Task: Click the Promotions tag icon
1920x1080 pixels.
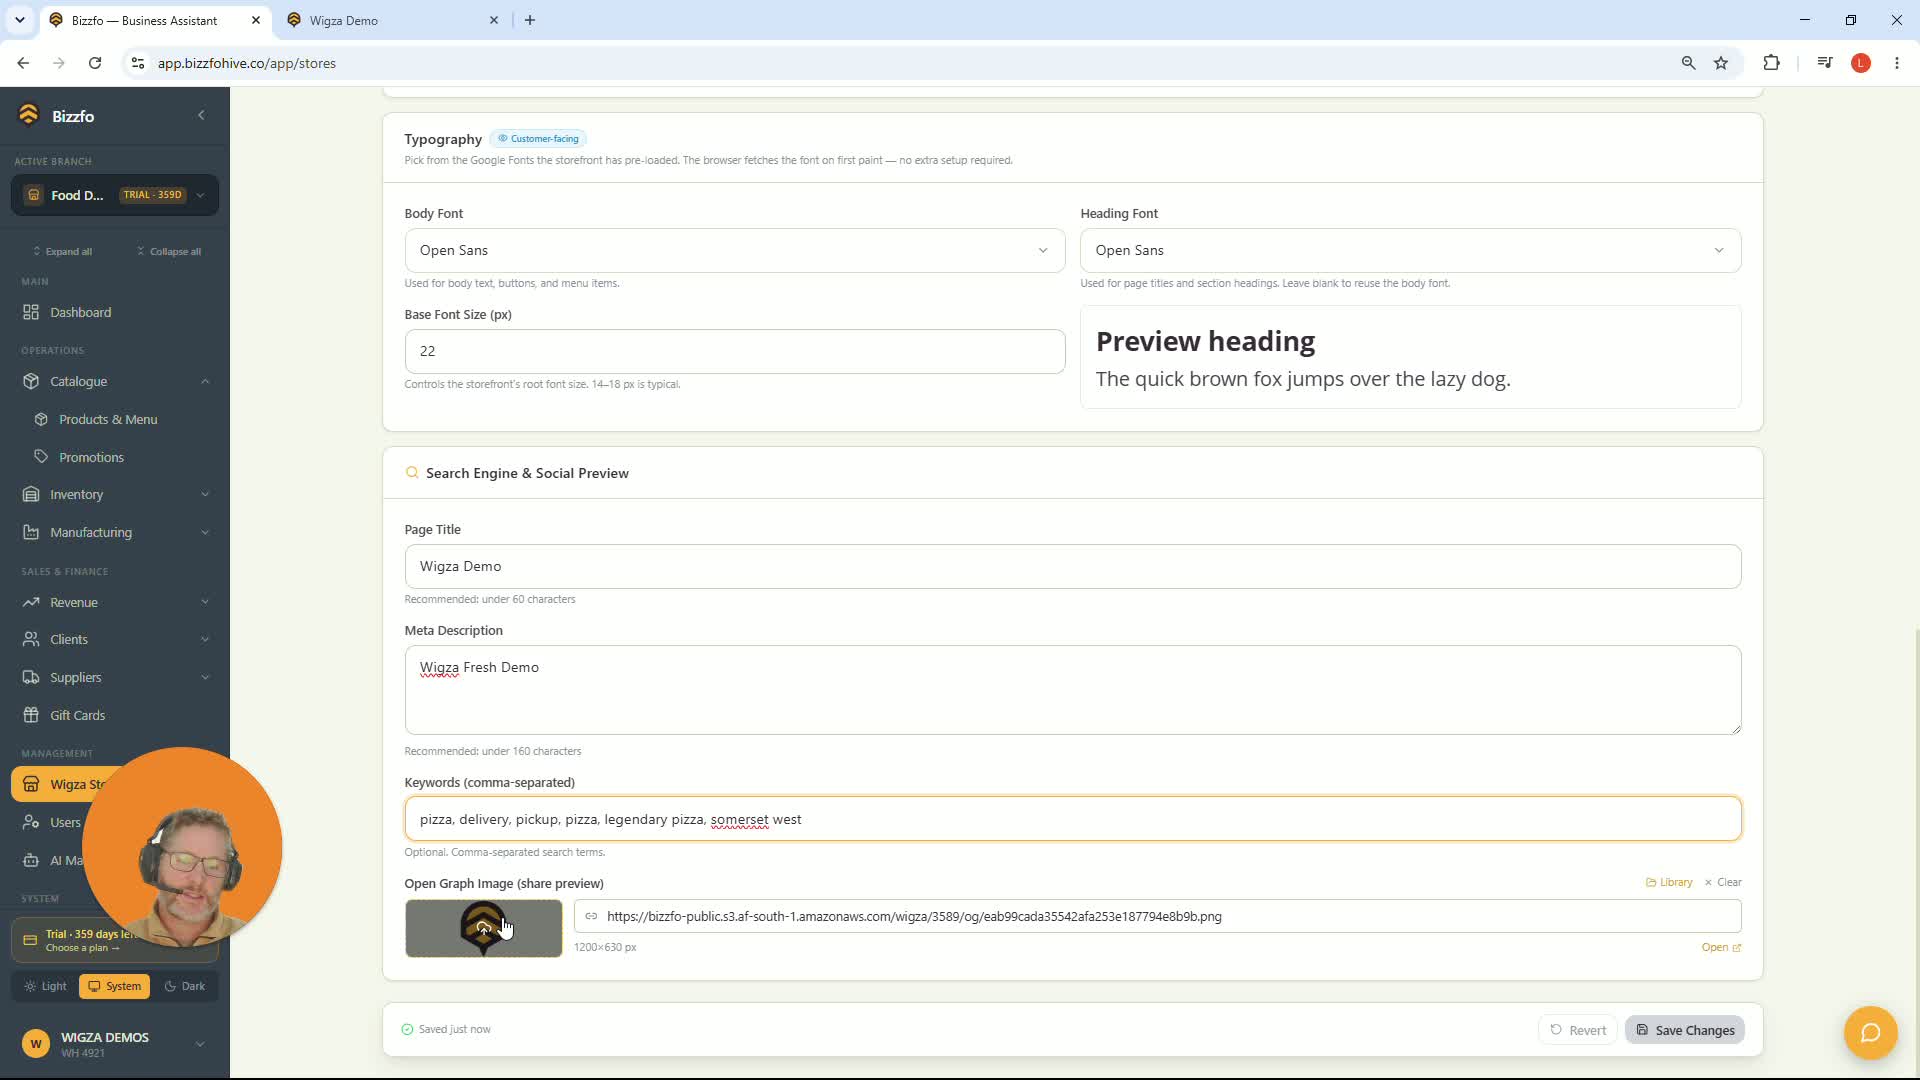Action: [41, 457]
